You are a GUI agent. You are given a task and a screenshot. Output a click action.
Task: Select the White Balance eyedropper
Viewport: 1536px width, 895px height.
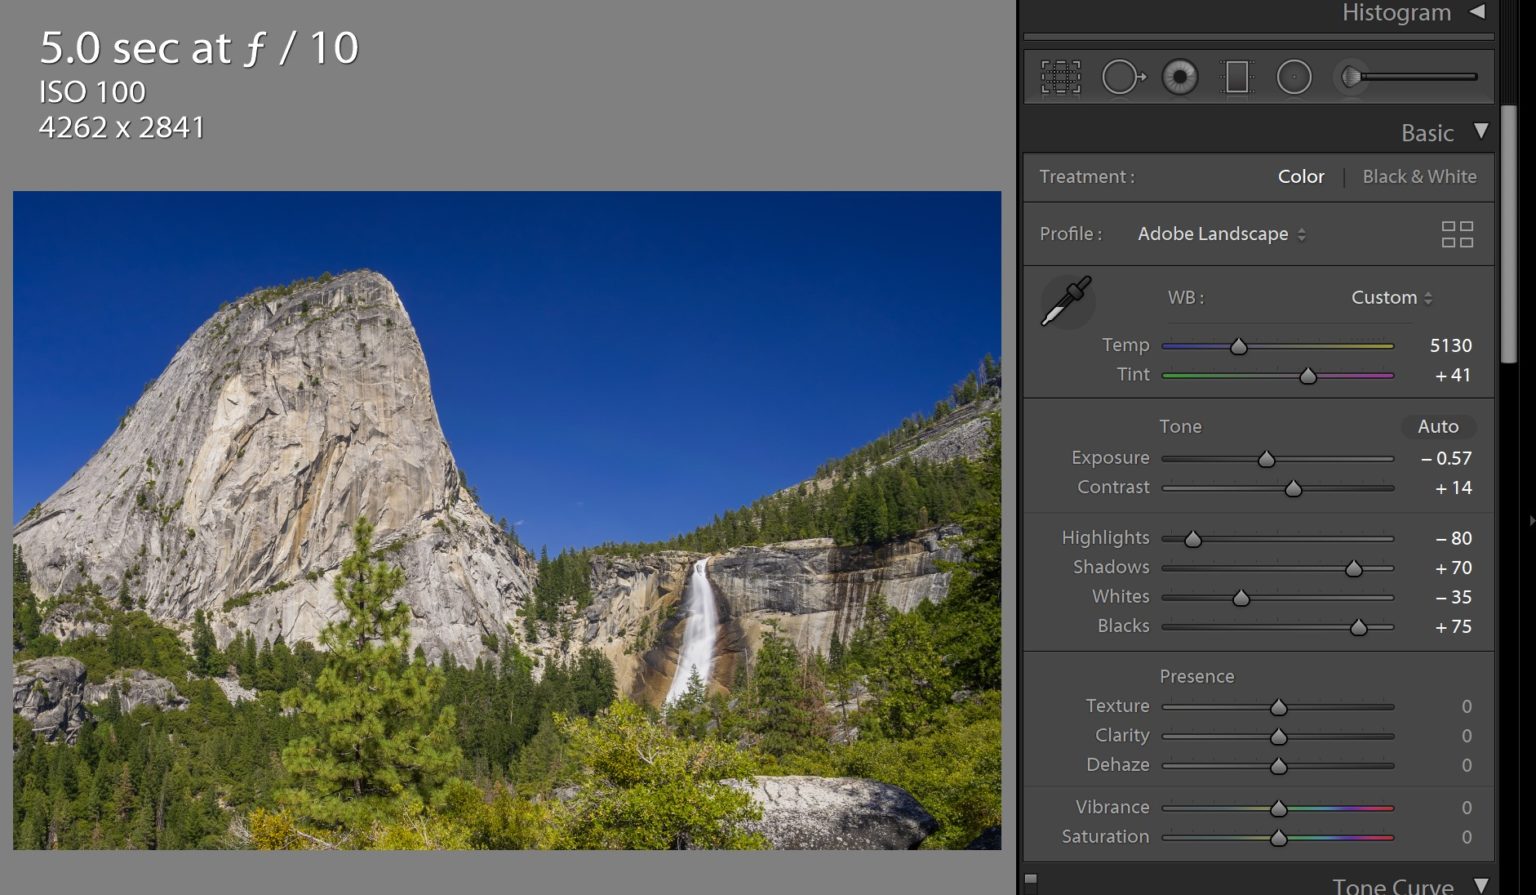(x=1066, y=301)
